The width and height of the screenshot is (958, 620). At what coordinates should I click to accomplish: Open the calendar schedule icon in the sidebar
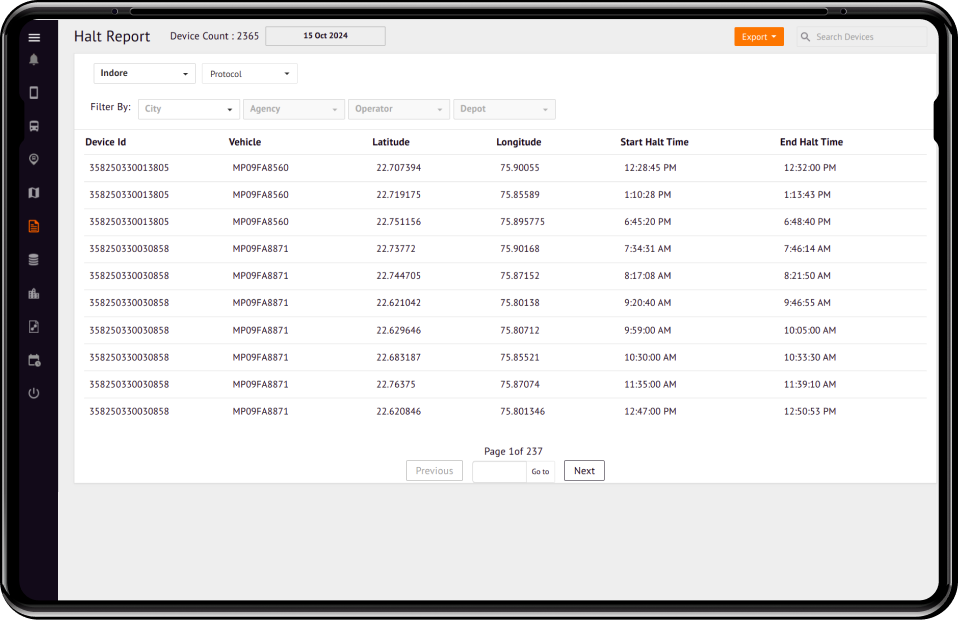coord(34,360)
